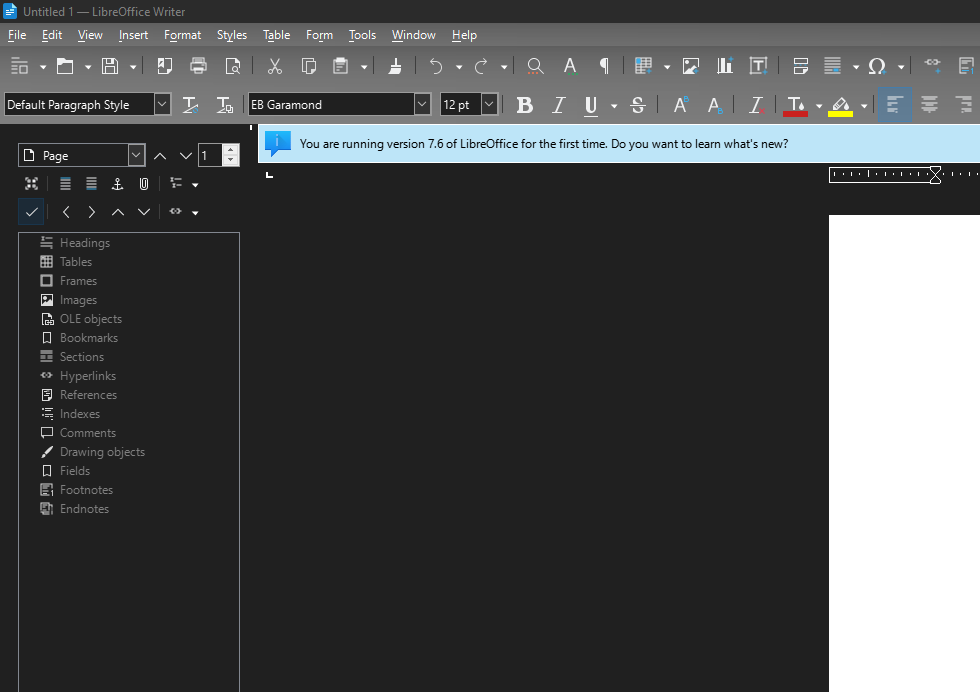
Task: Open the font name dropdown
Action: pyautogui.click(x=422, y=104)
